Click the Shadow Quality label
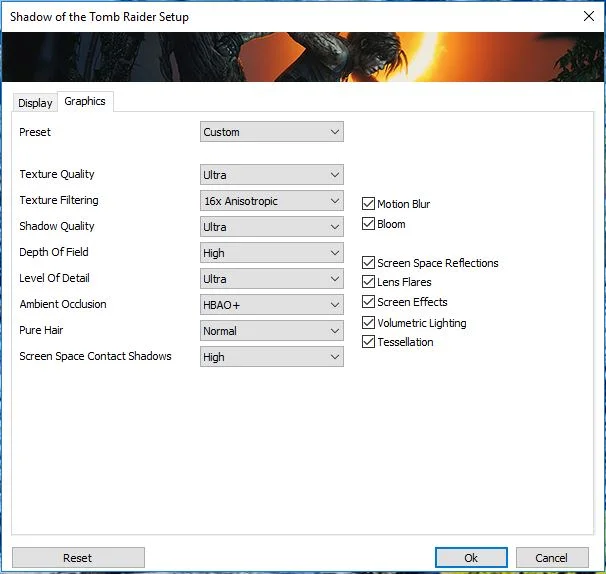606x574 pixels. coord(56,226)
